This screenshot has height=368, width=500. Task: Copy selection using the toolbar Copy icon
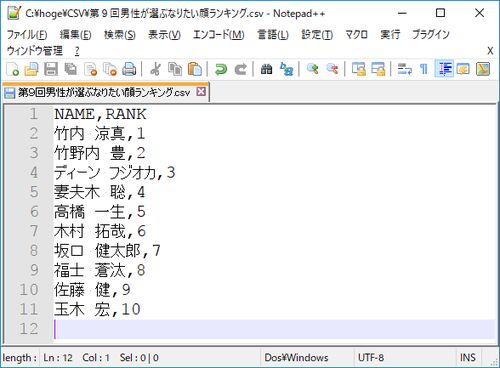(x=175, y=69)
